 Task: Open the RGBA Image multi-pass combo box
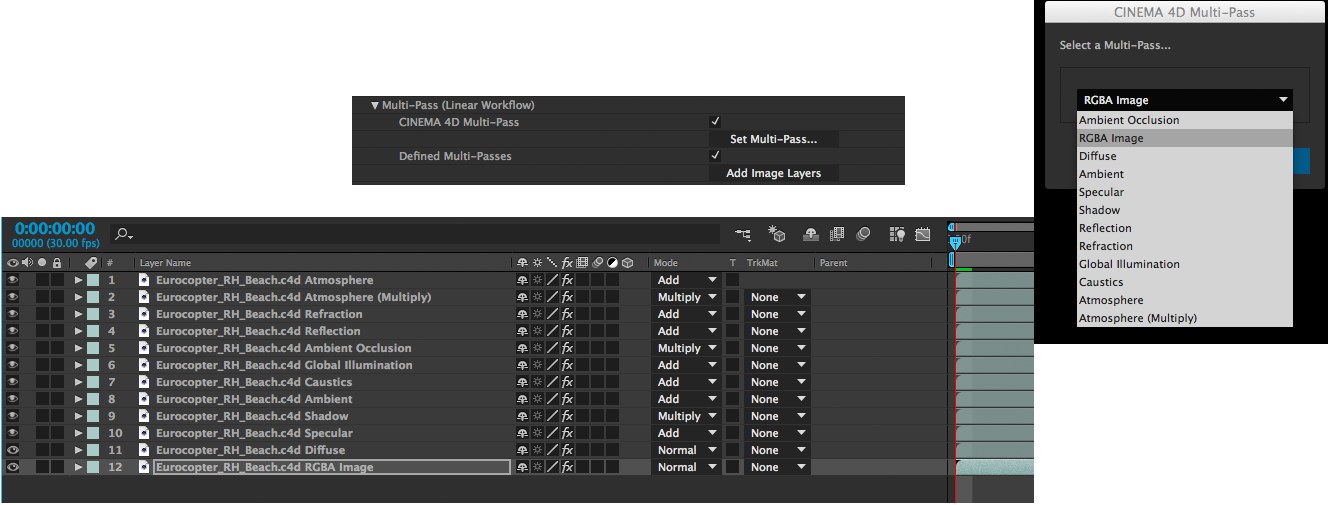1184,100
